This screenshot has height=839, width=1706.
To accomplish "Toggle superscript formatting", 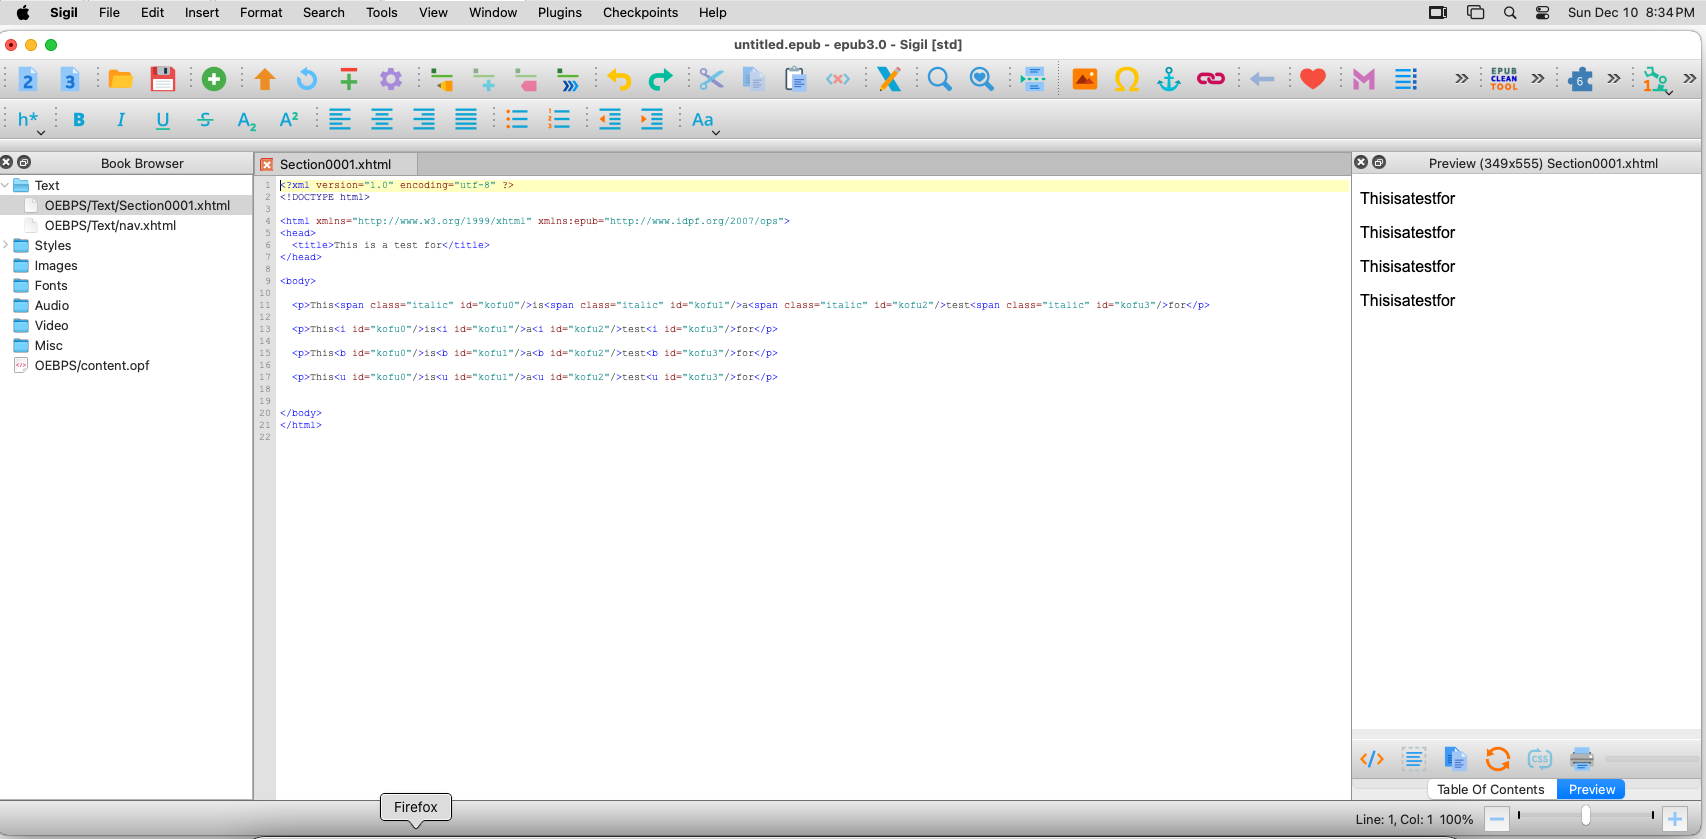I will (289, 120).
